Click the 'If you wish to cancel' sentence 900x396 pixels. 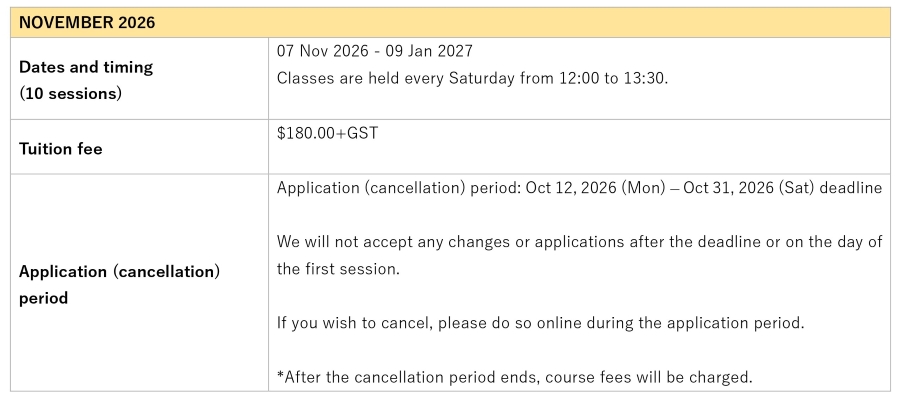(541, 323)
